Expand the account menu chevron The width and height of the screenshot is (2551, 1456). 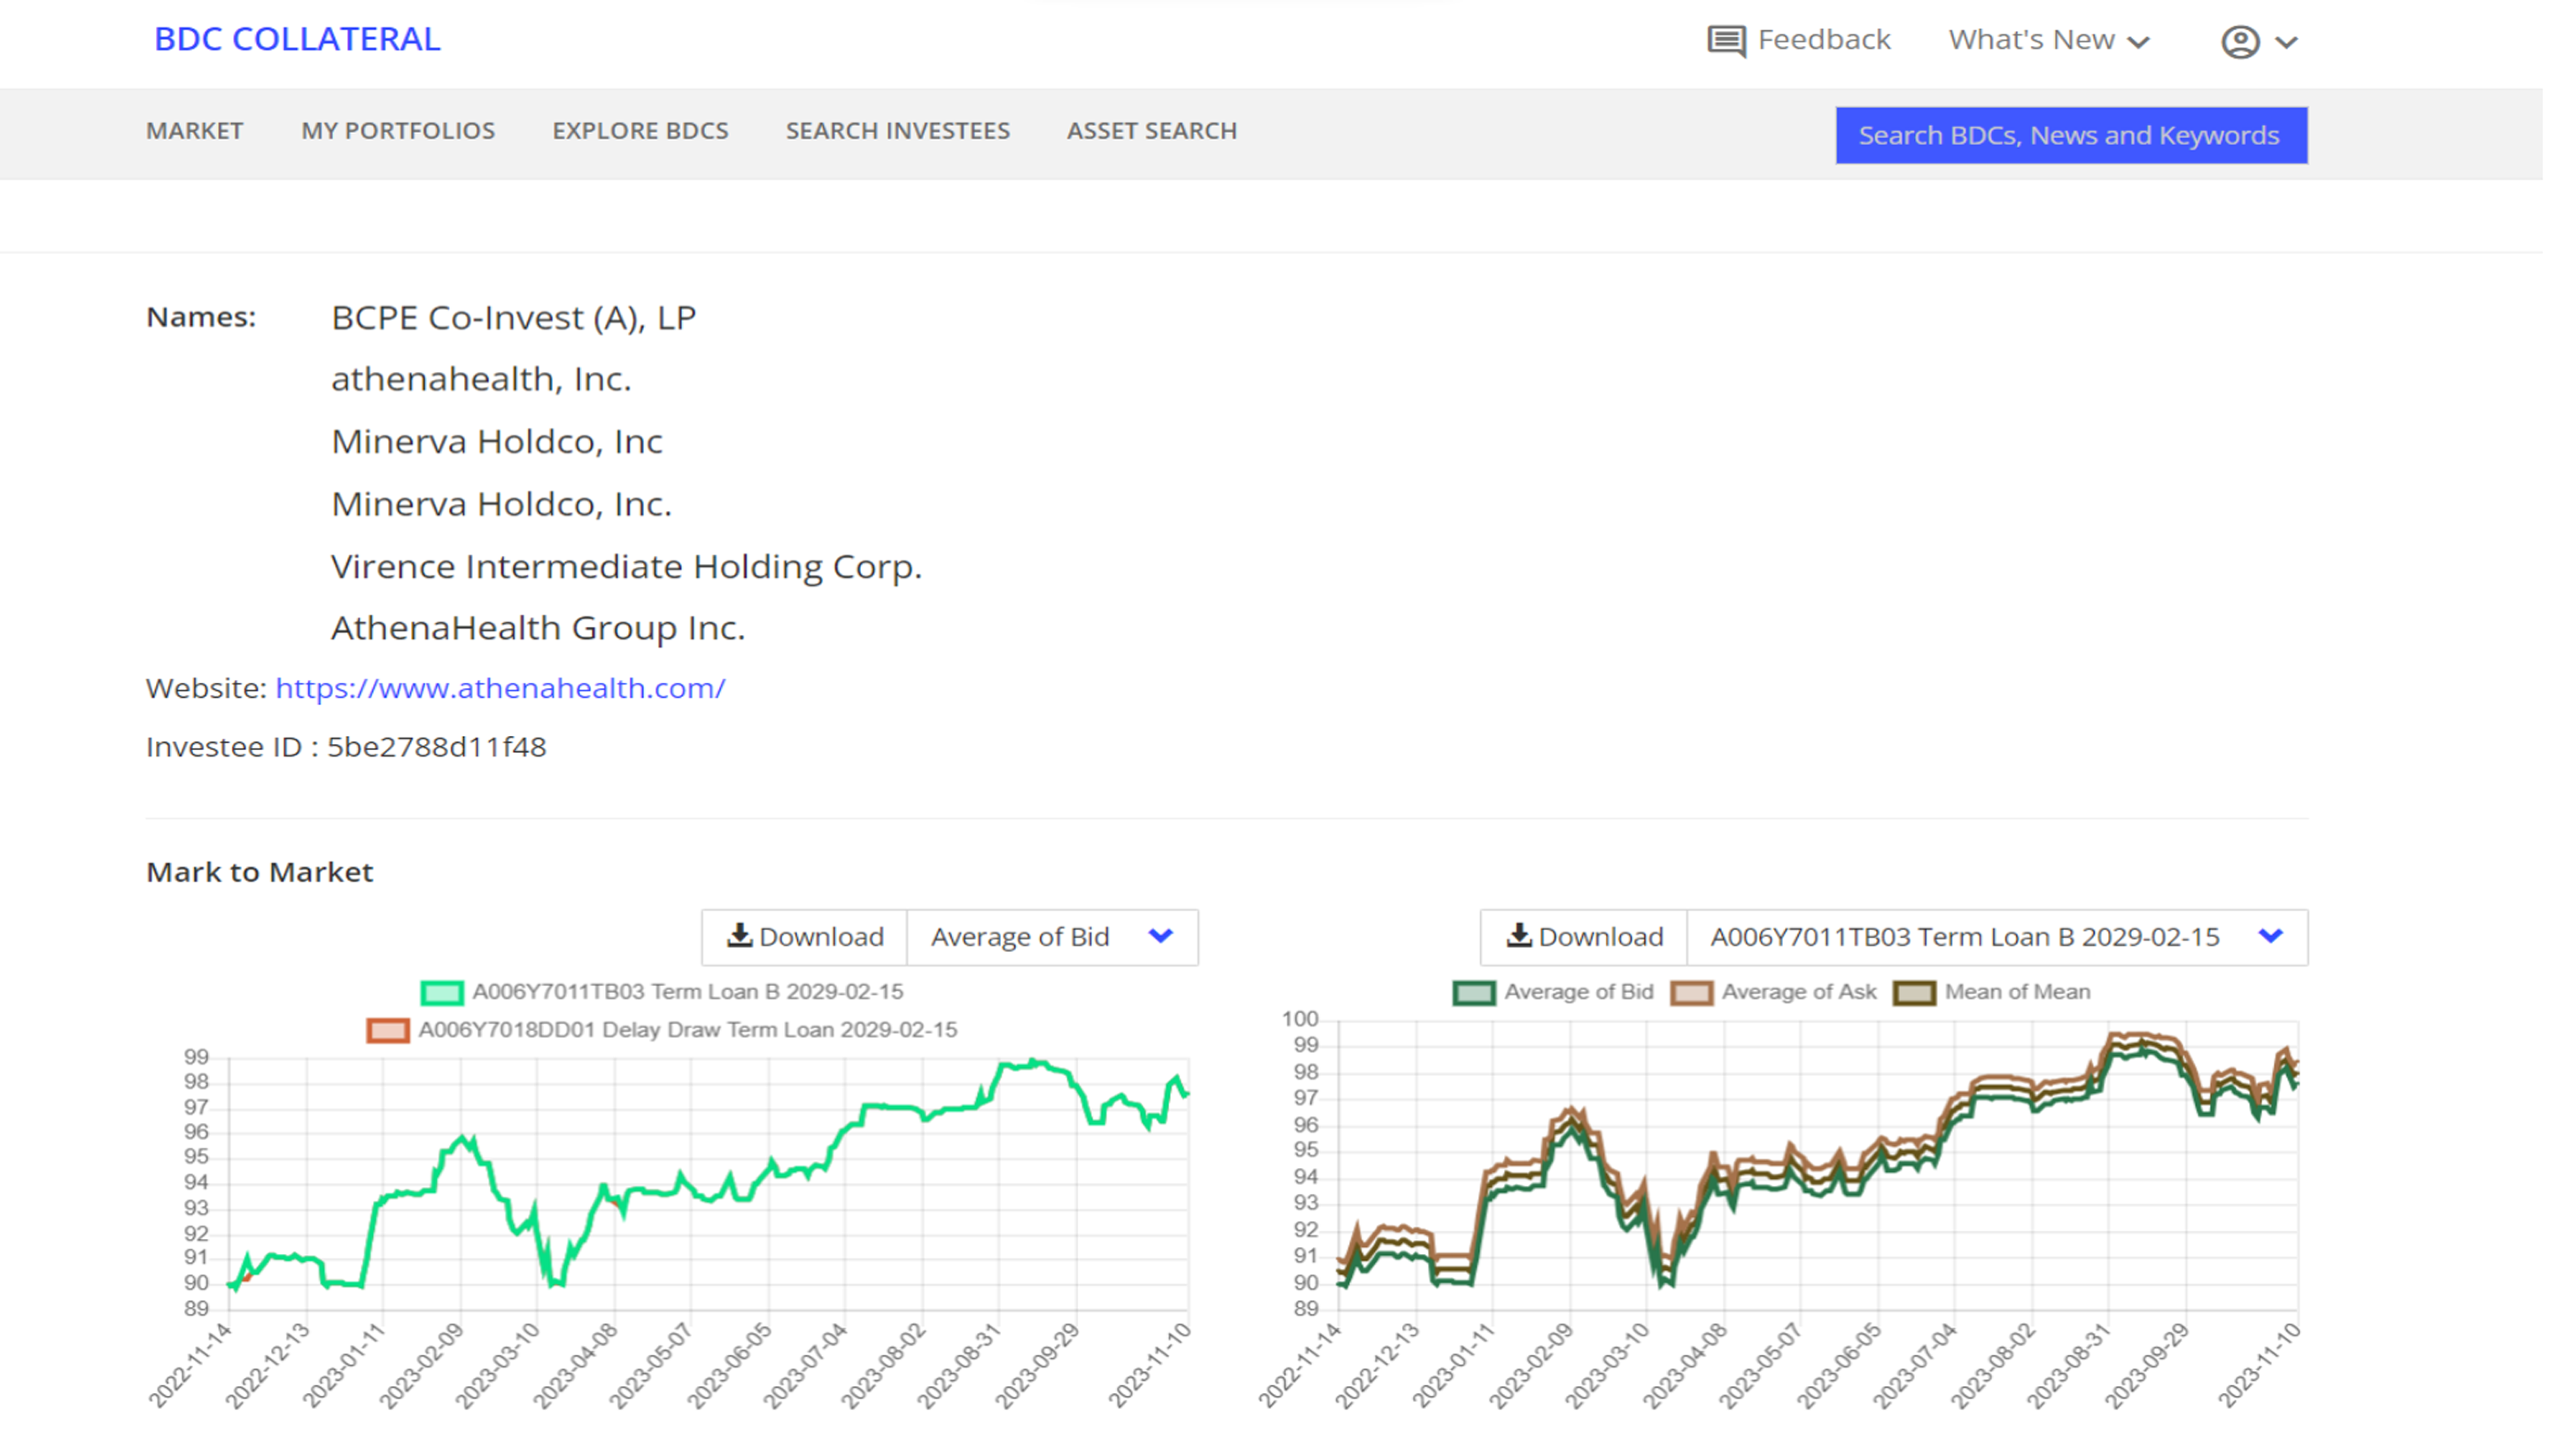coord(2286,42)
